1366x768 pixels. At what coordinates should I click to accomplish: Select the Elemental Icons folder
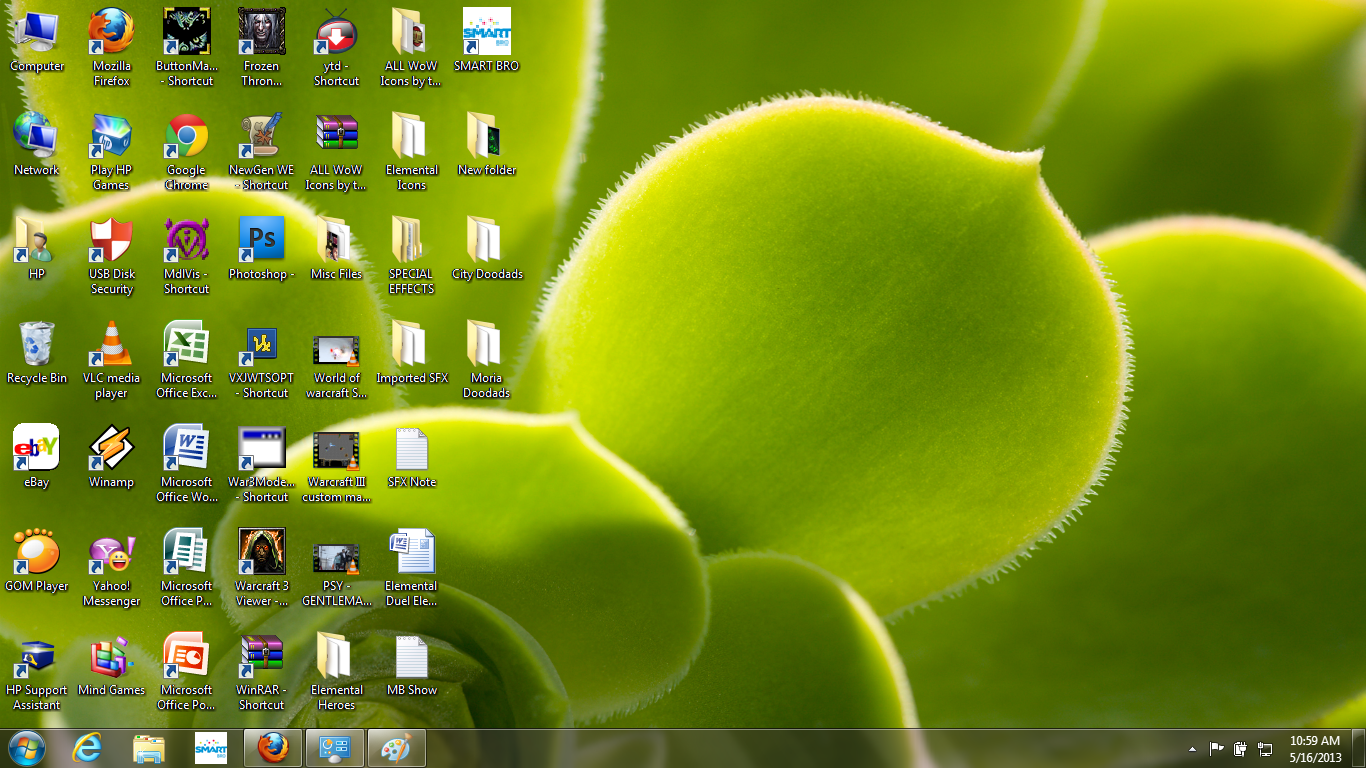tap(412, 151)
